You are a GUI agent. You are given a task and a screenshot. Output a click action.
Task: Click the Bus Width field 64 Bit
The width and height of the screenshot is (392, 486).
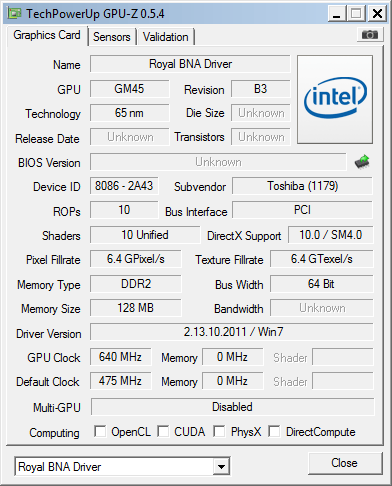click(322, 284)
